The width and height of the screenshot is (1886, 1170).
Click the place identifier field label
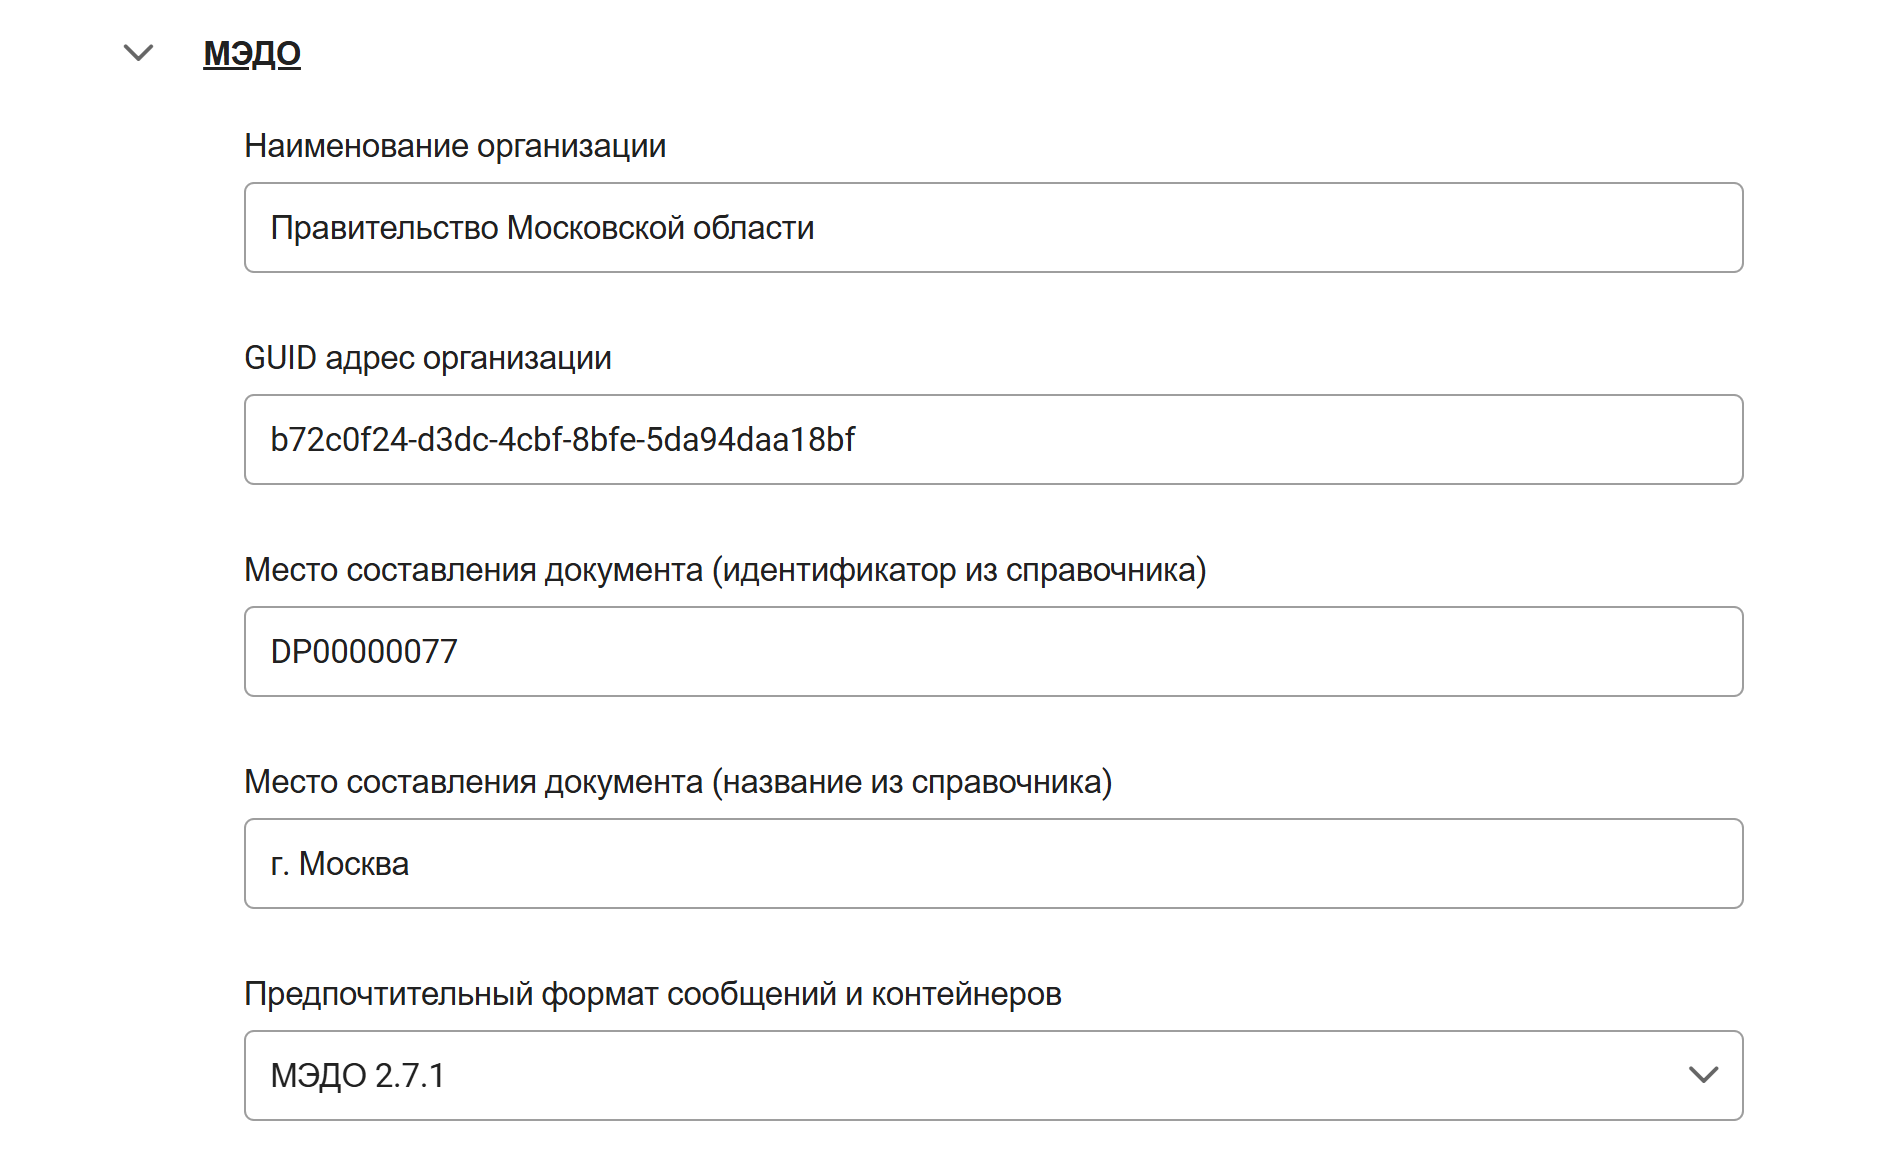(725, 570)
